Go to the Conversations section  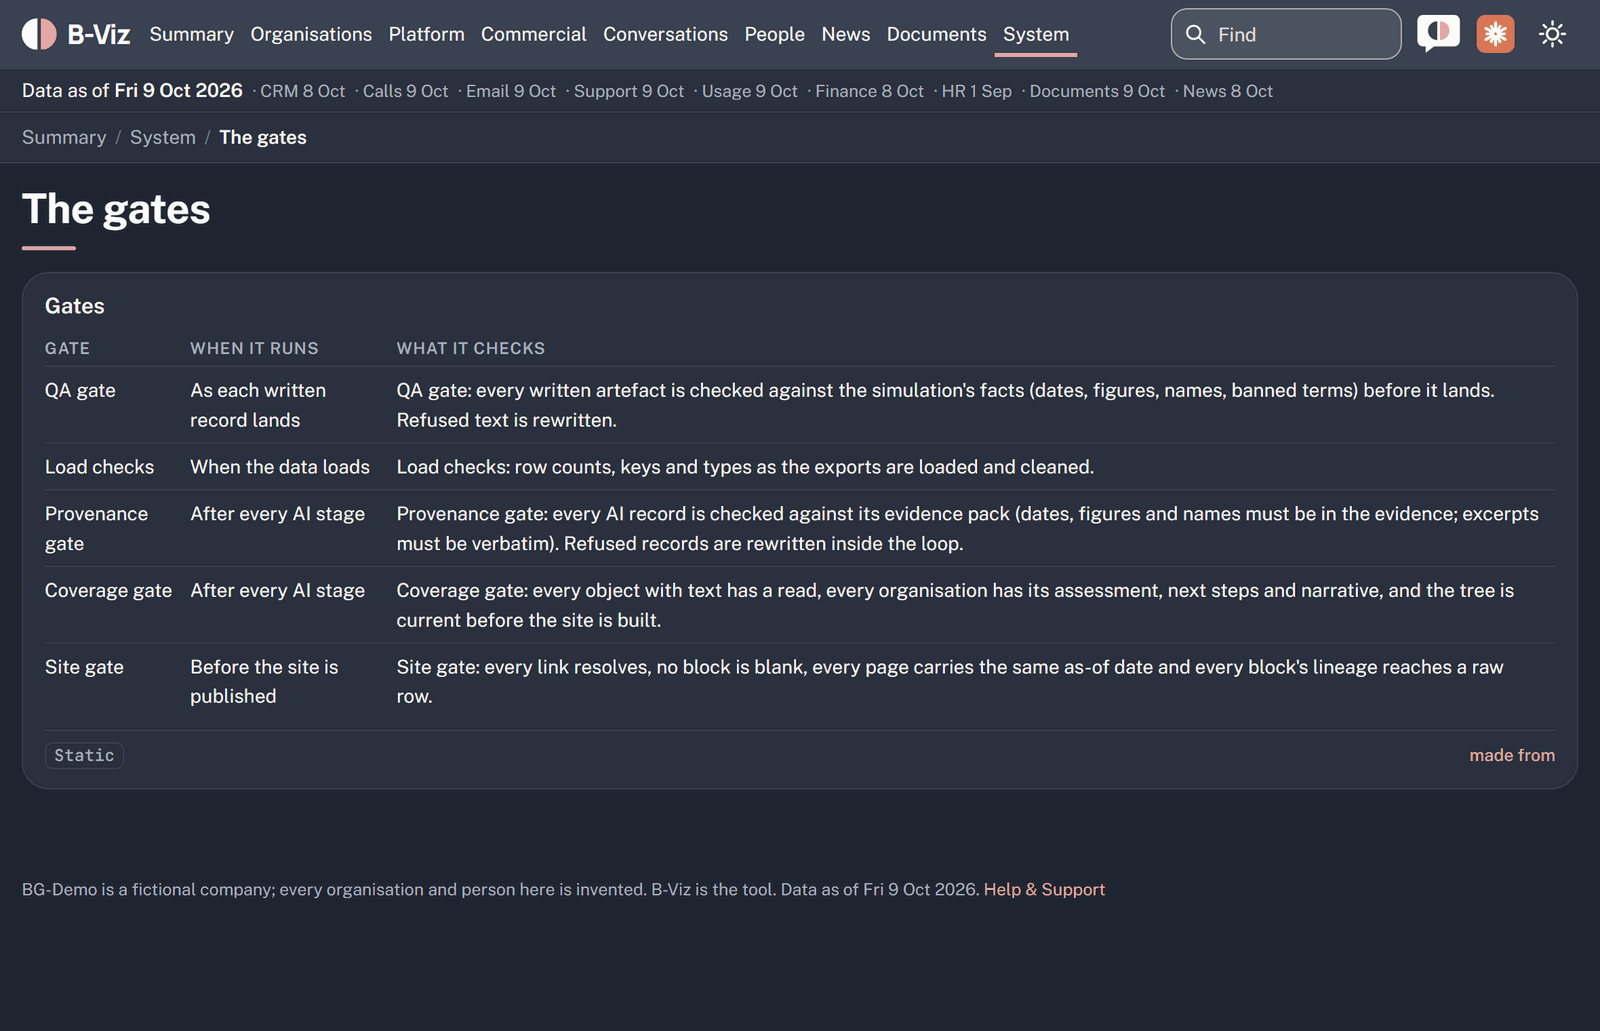[665, 34]
